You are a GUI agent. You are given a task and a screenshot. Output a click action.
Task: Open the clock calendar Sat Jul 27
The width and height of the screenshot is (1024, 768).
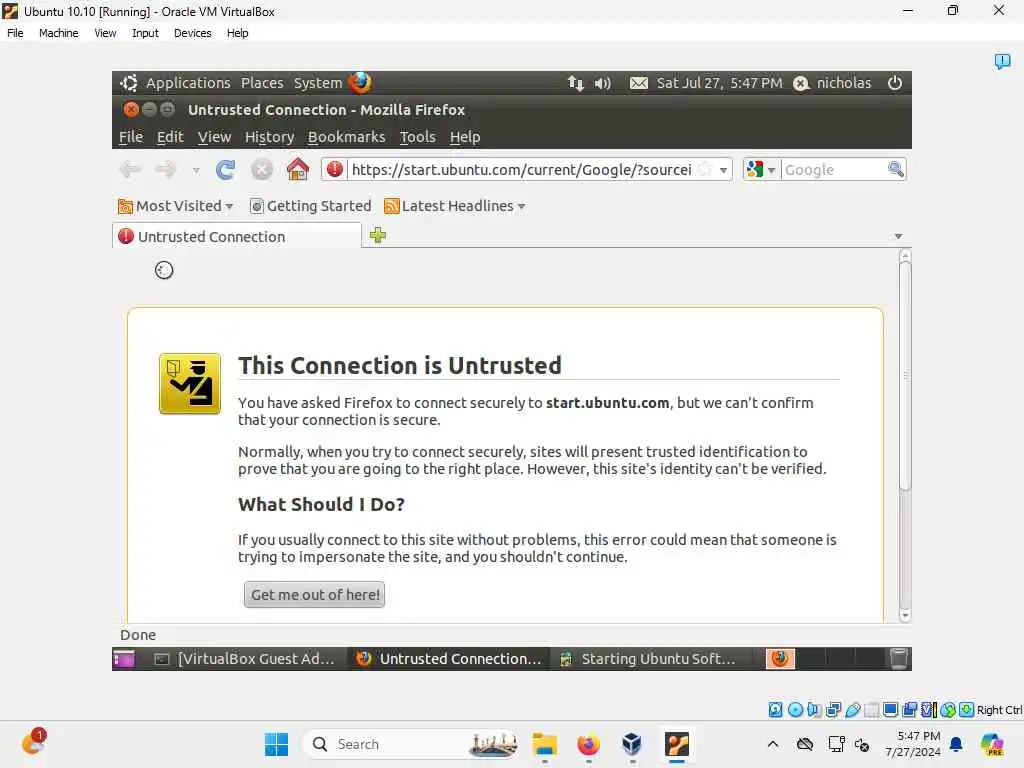click(x=719, y=83)
